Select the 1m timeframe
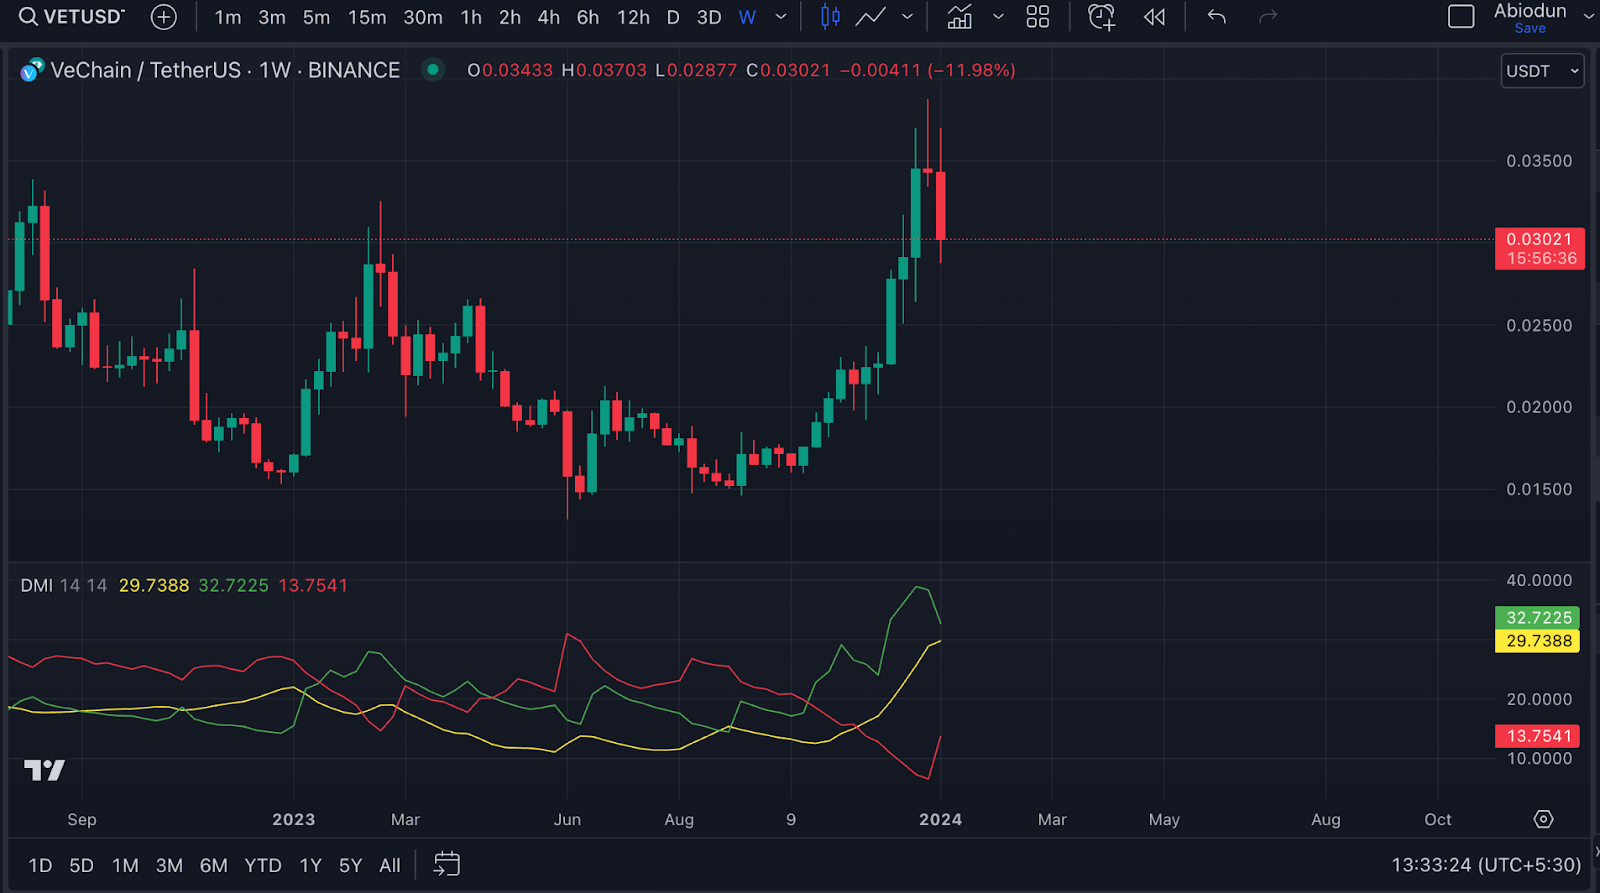 (228, 17)
